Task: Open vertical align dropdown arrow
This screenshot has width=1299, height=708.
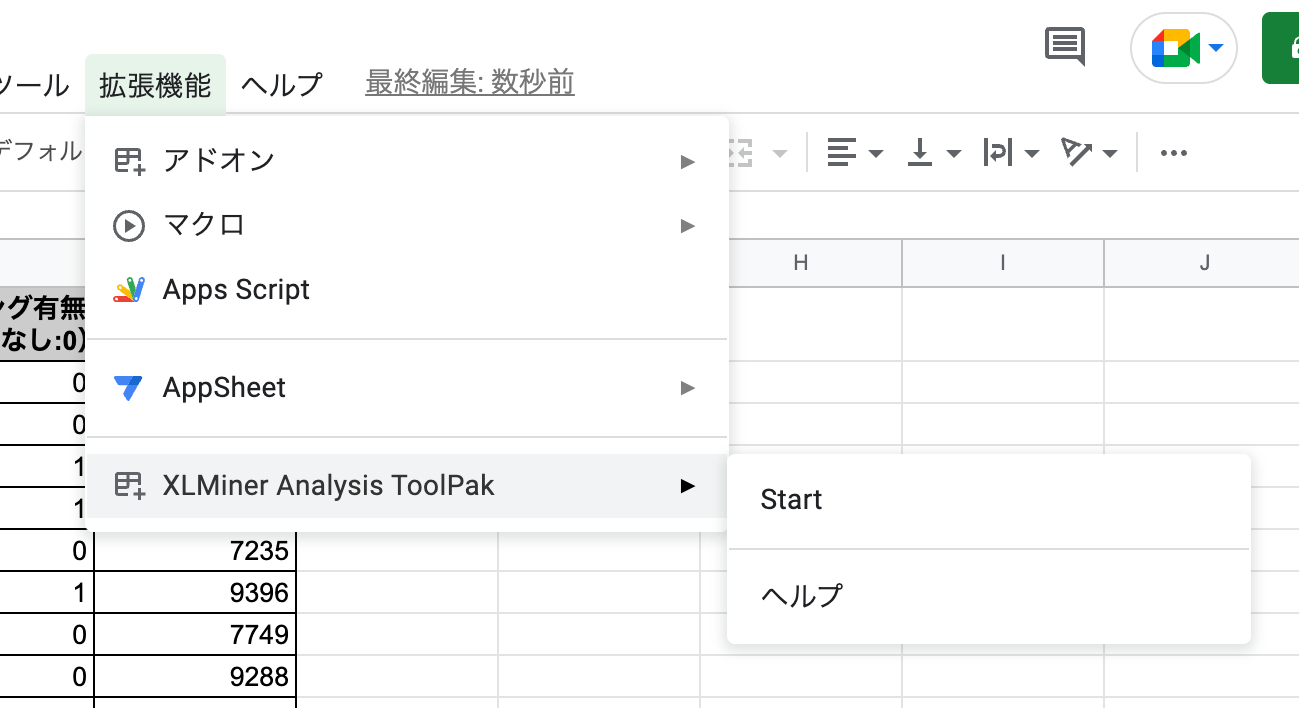Action: (953, 154)
